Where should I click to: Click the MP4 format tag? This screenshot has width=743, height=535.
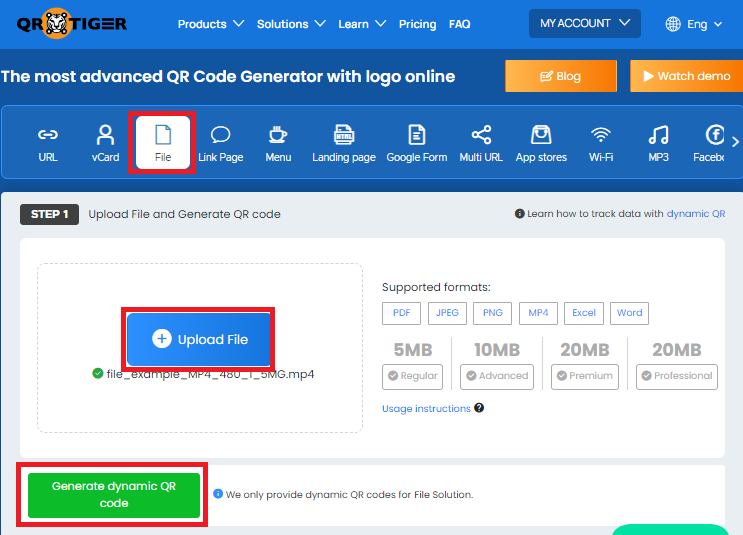tap(538, 313)
